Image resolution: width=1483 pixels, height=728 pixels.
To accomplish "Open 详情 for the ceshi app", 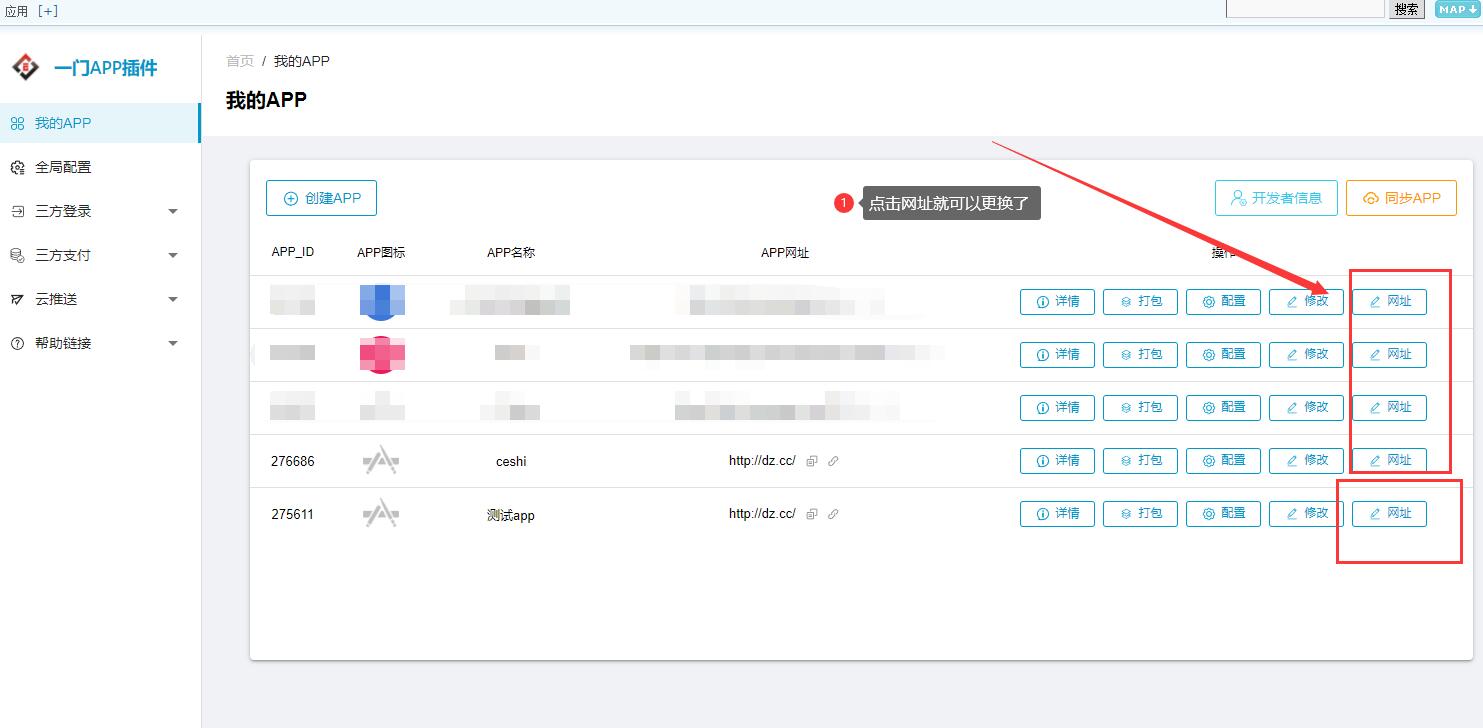I will [x=1057, y=461].
